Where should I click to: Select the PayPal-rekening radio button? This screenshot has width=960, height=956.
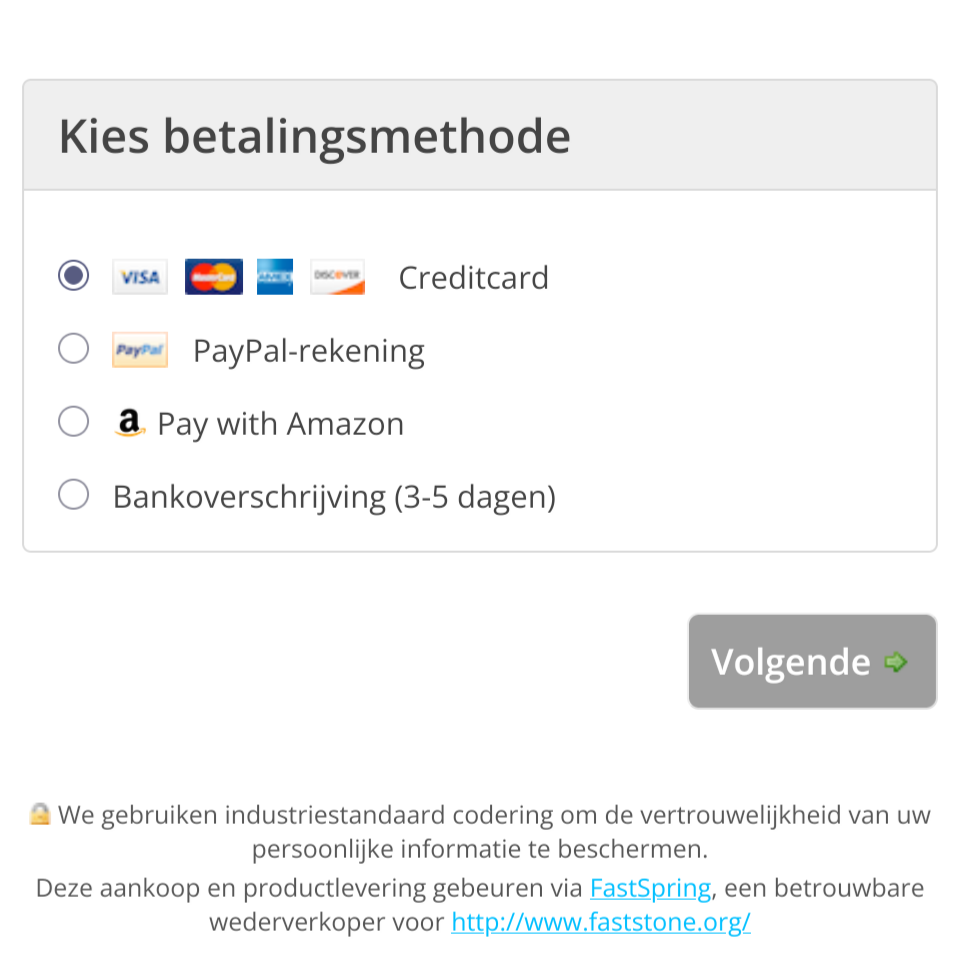click(x=73, y=349)
